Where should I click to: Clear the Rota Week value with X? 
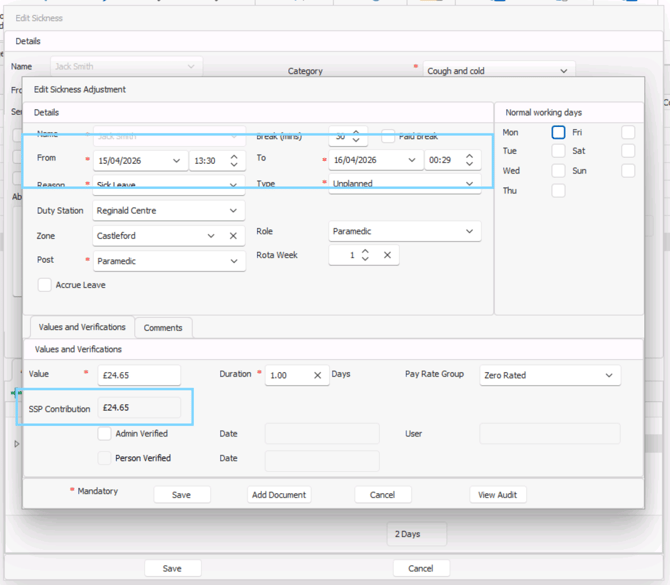point(387,255)
